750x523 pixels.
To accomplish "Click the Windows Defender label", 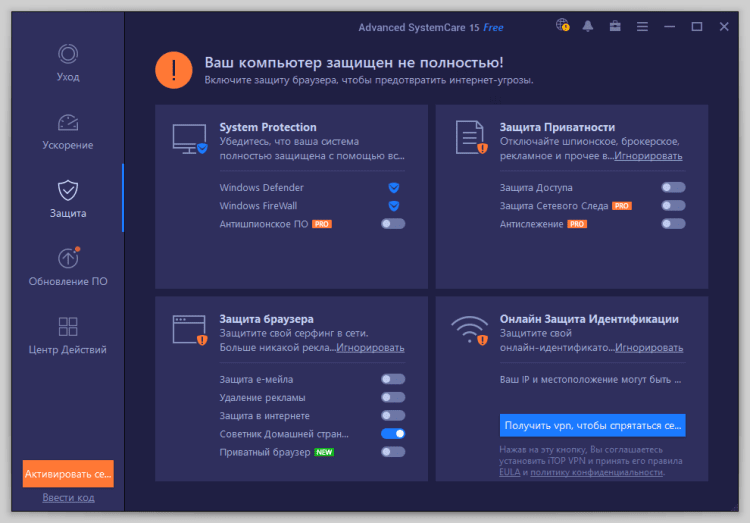I will (x=262, y=188).
